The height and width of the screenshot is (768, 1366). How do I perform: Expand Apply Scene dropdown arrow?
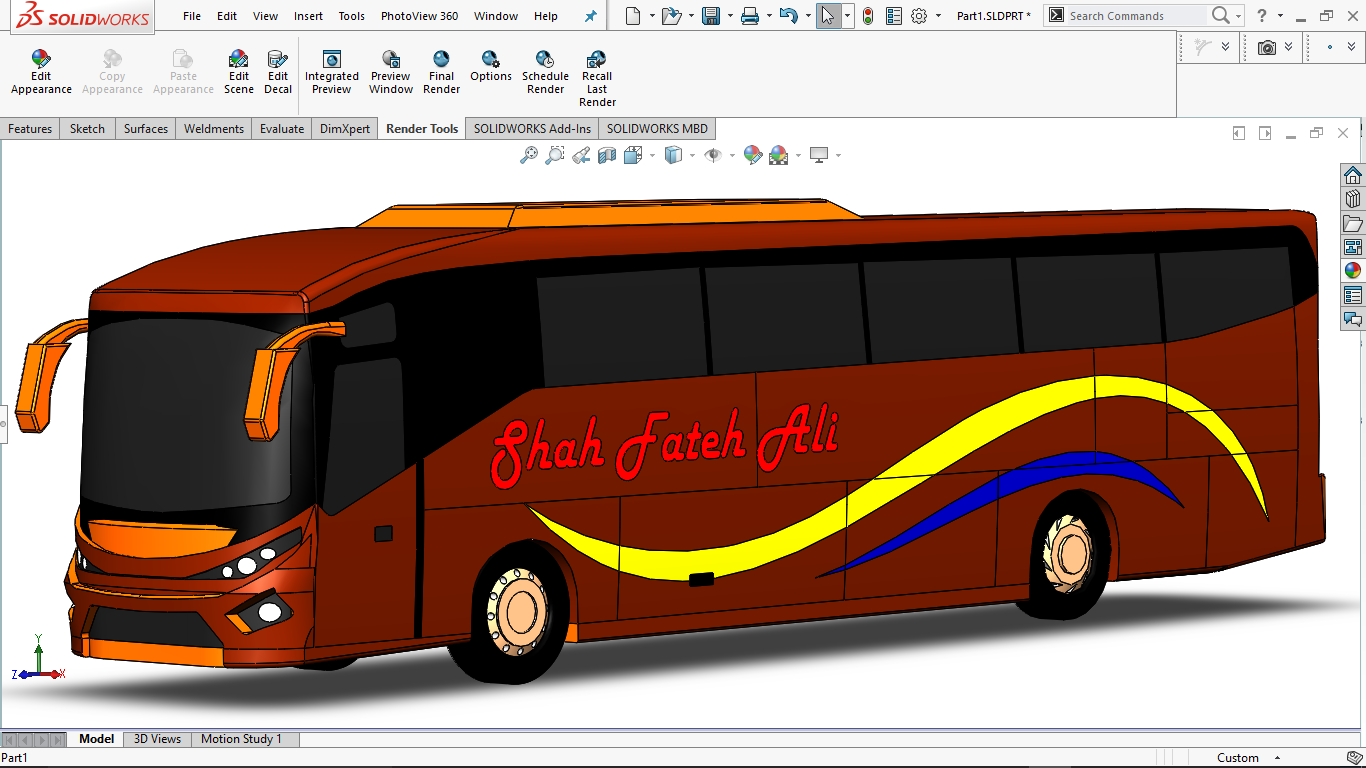pyautogui.click(x=798, y=155)
